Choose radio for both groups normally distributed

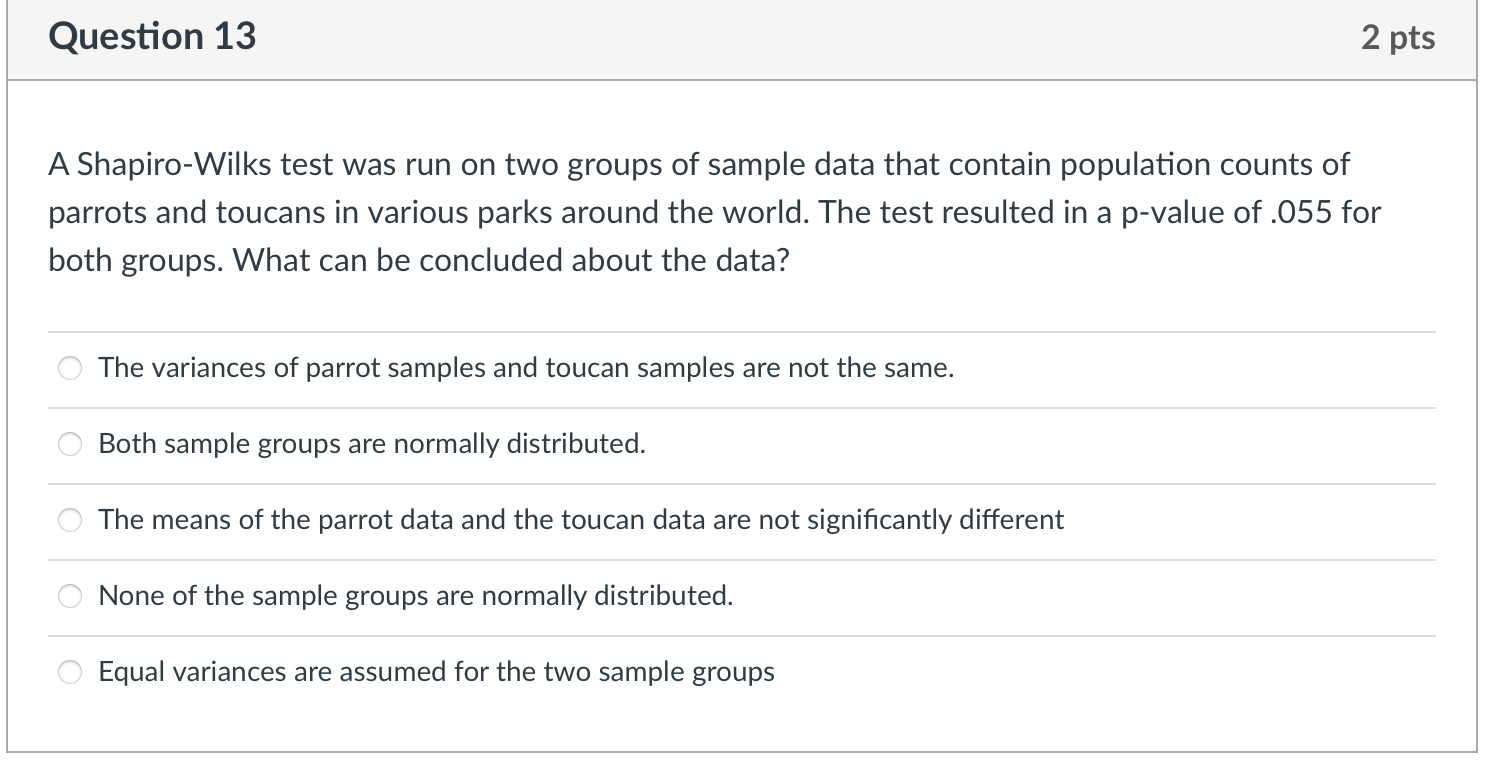click(69, 445)
